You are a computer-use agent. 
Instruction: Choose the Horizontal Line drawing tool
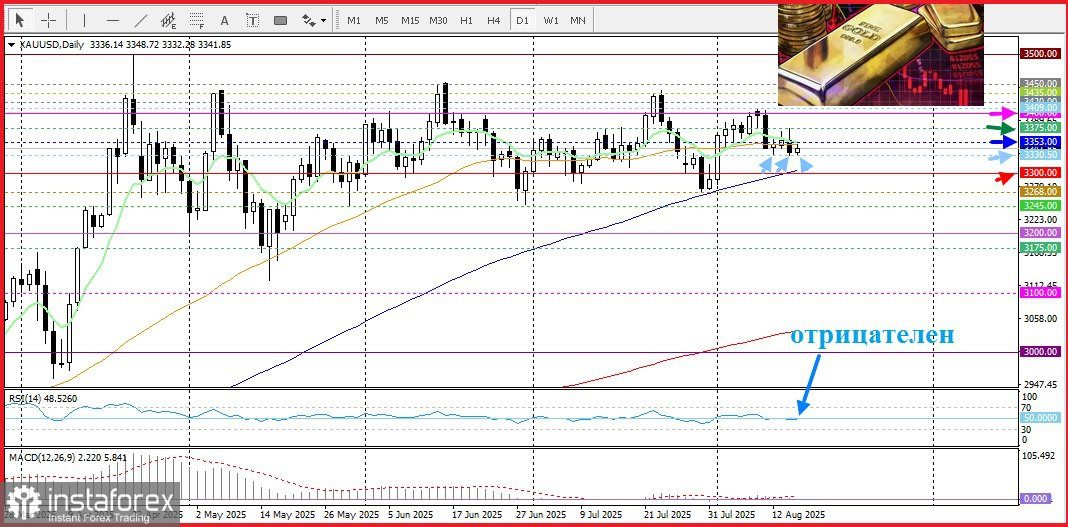(x=113, y=20)
